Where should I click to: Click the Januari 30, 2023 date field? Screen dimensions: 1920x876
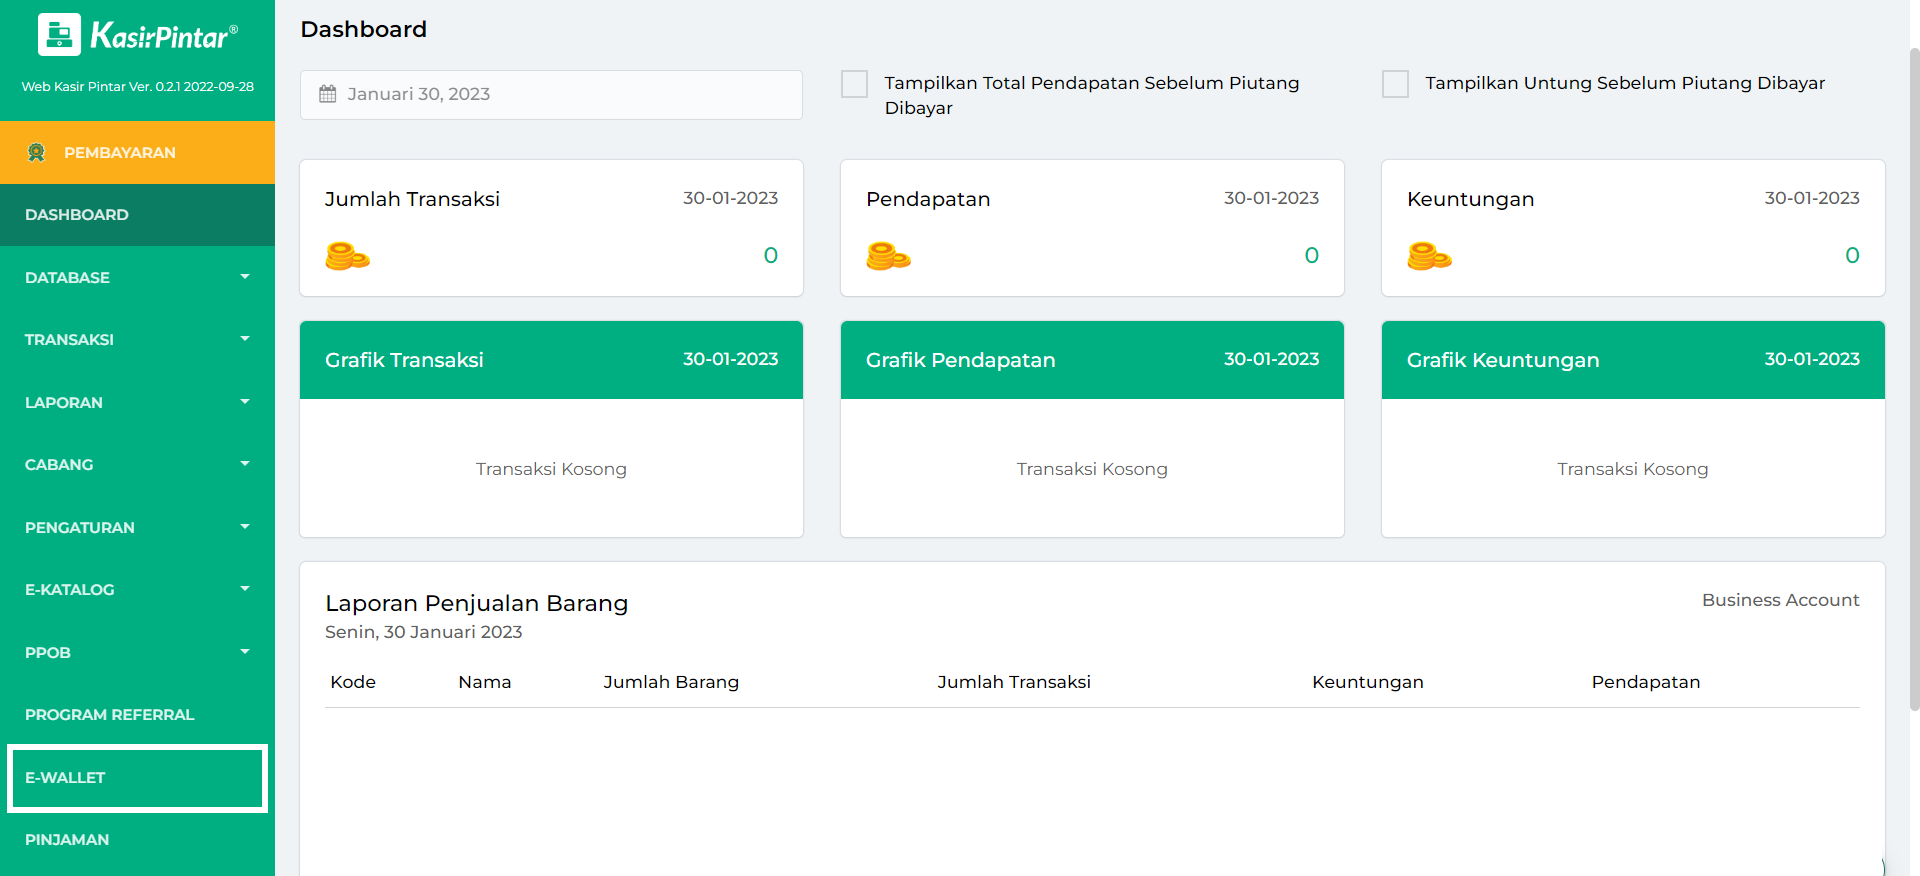point(551,95)
